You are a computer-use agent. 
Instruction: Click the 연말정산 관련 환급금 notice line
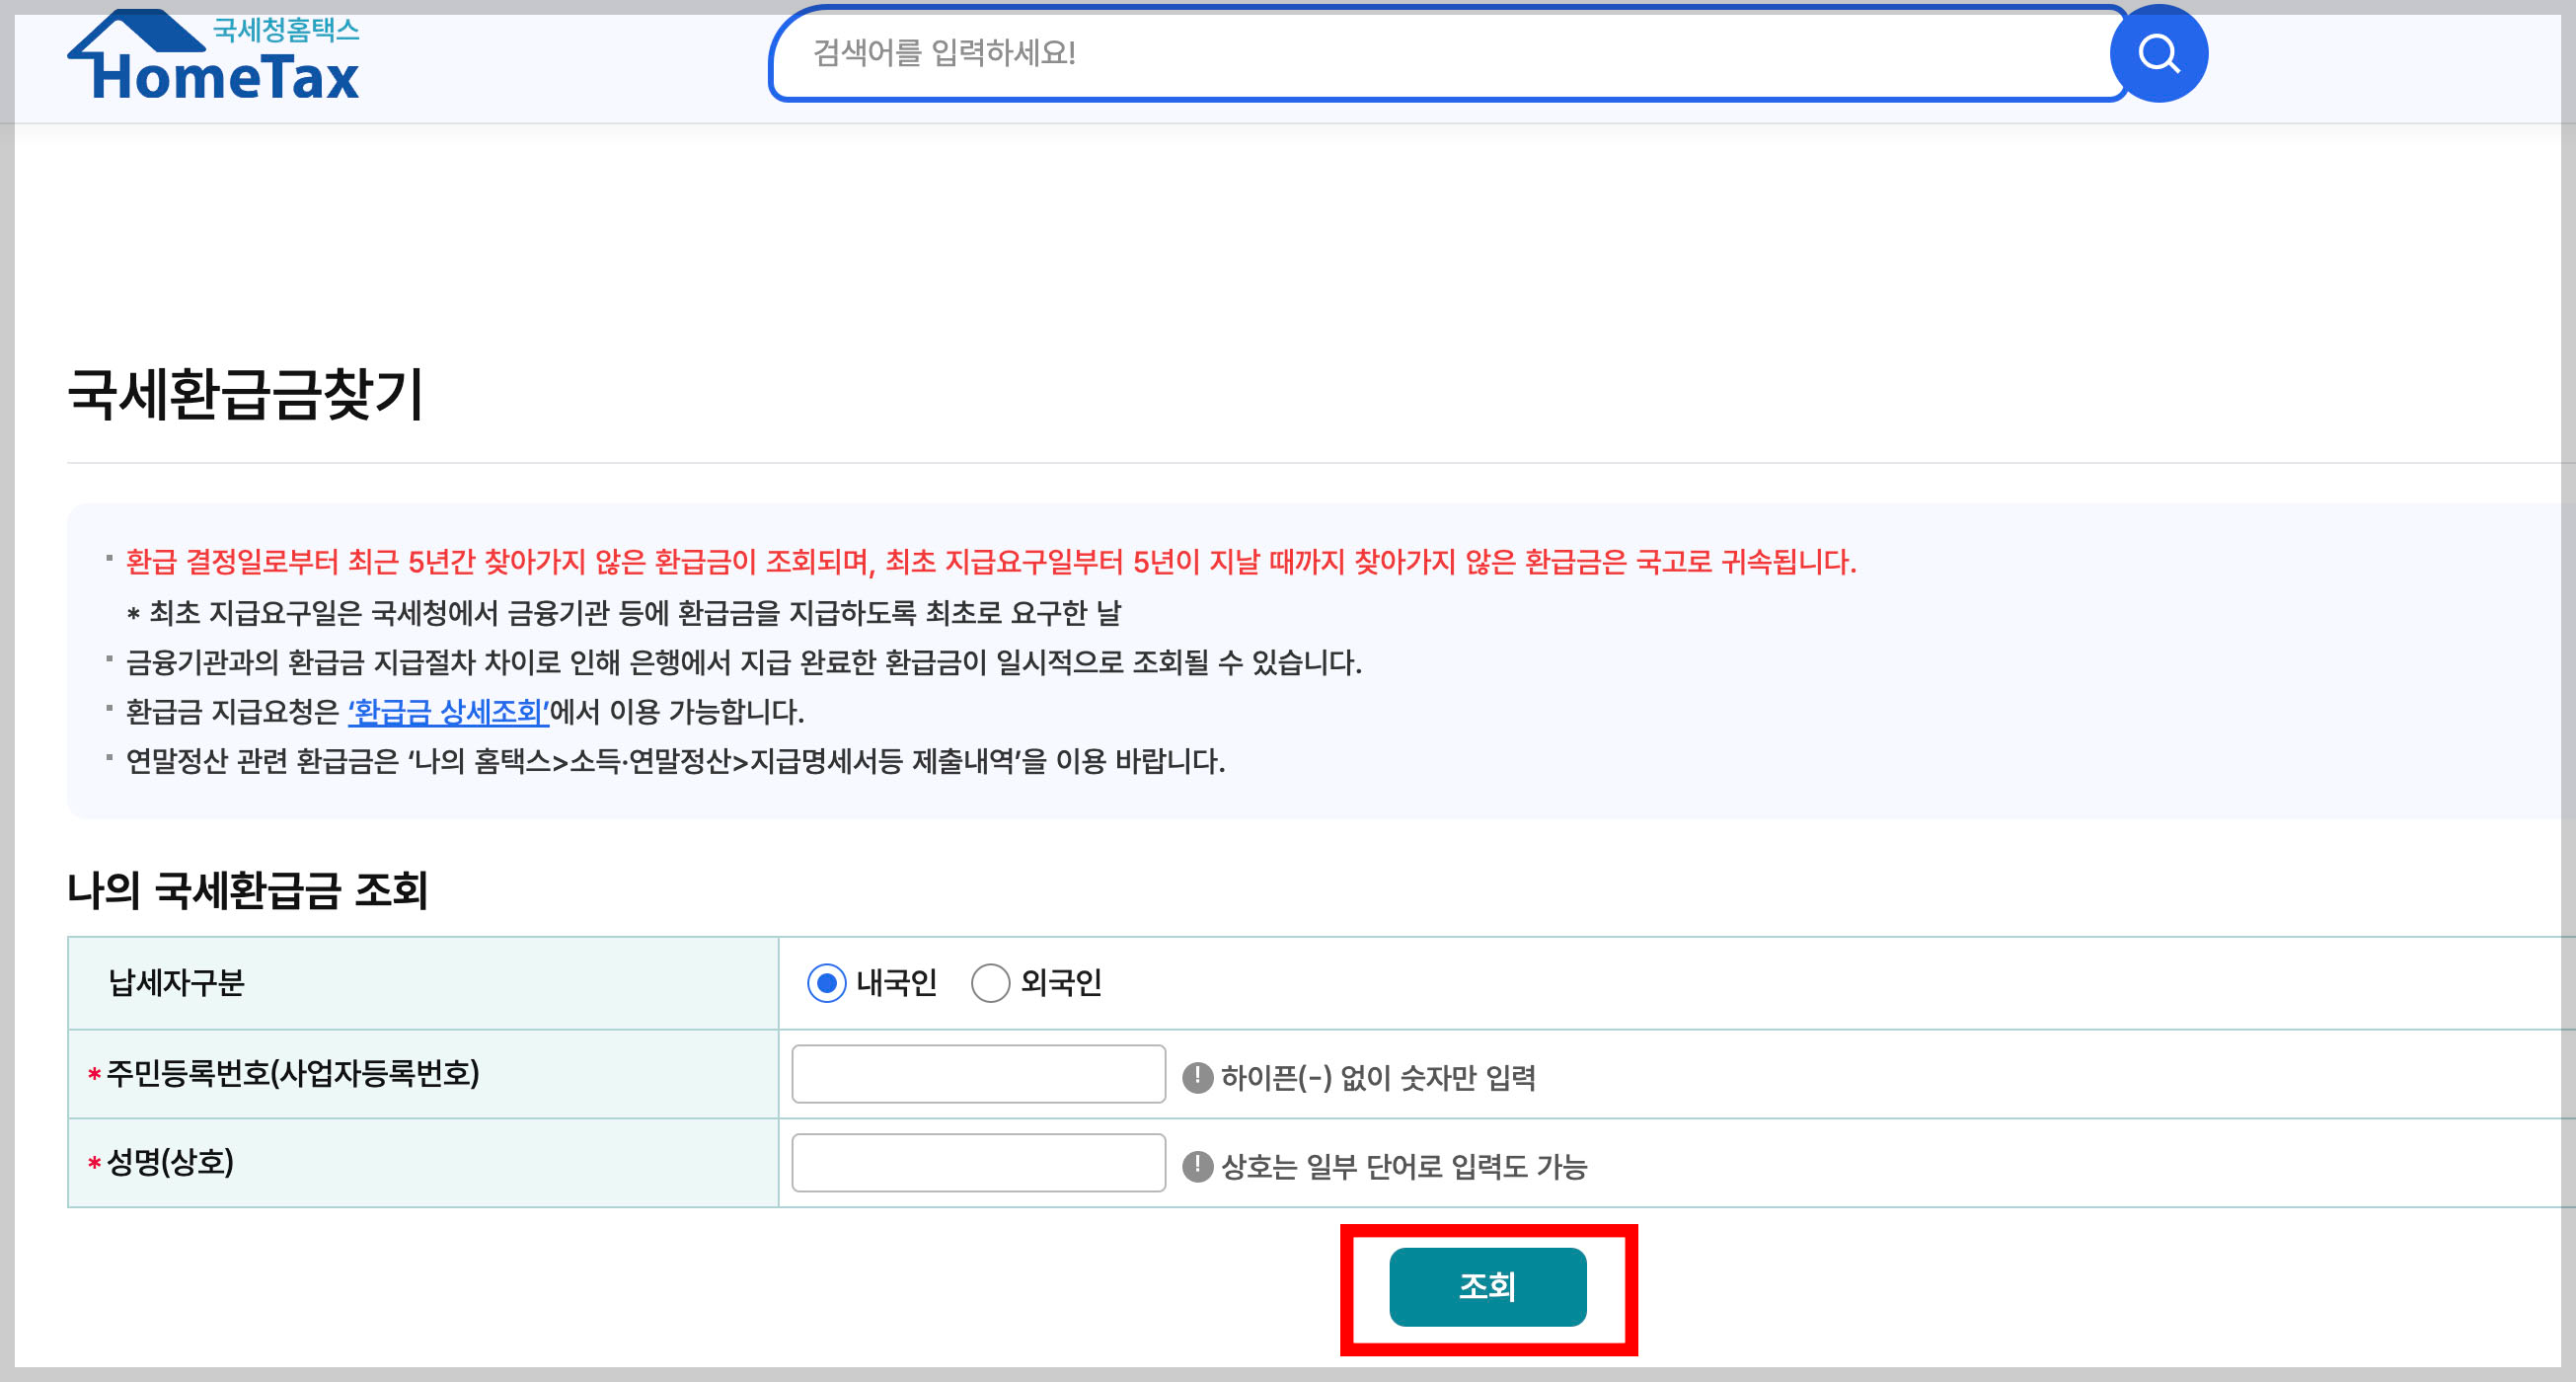coord(675,761)
